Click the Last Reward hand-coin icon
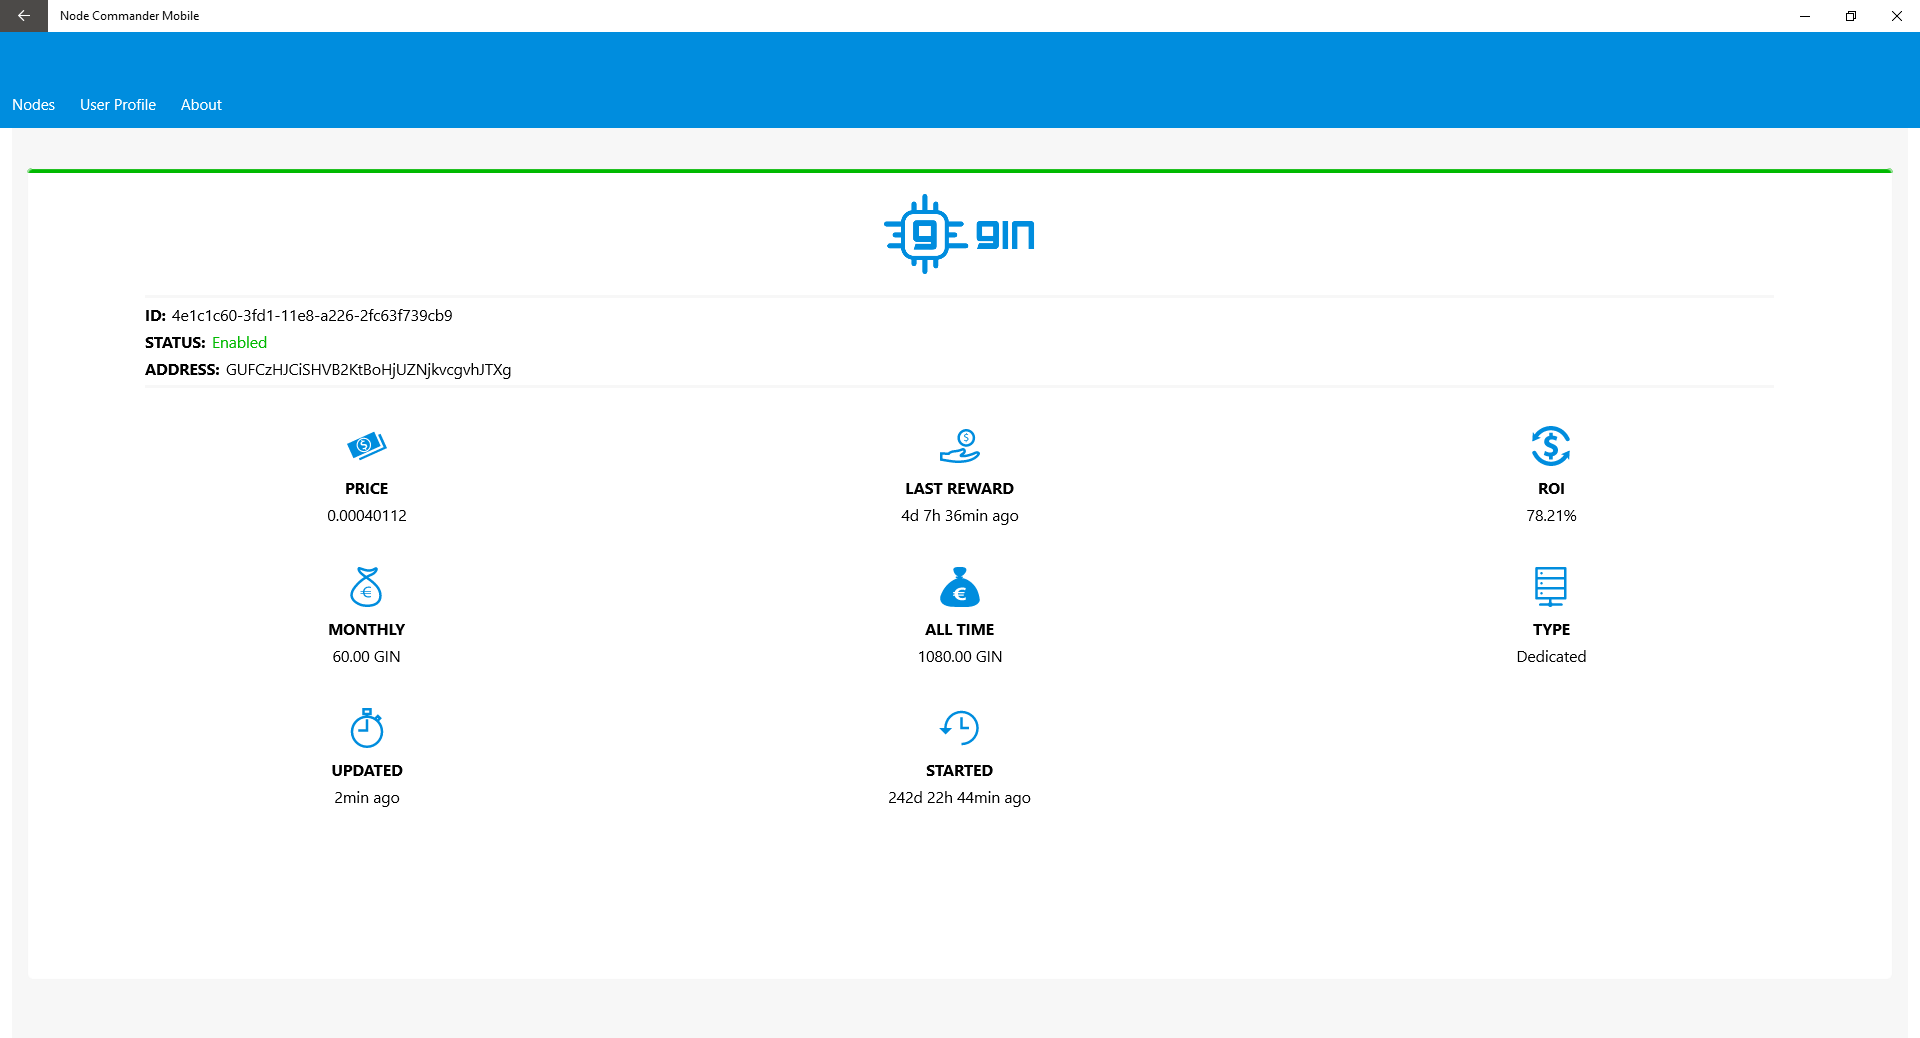 960,446
